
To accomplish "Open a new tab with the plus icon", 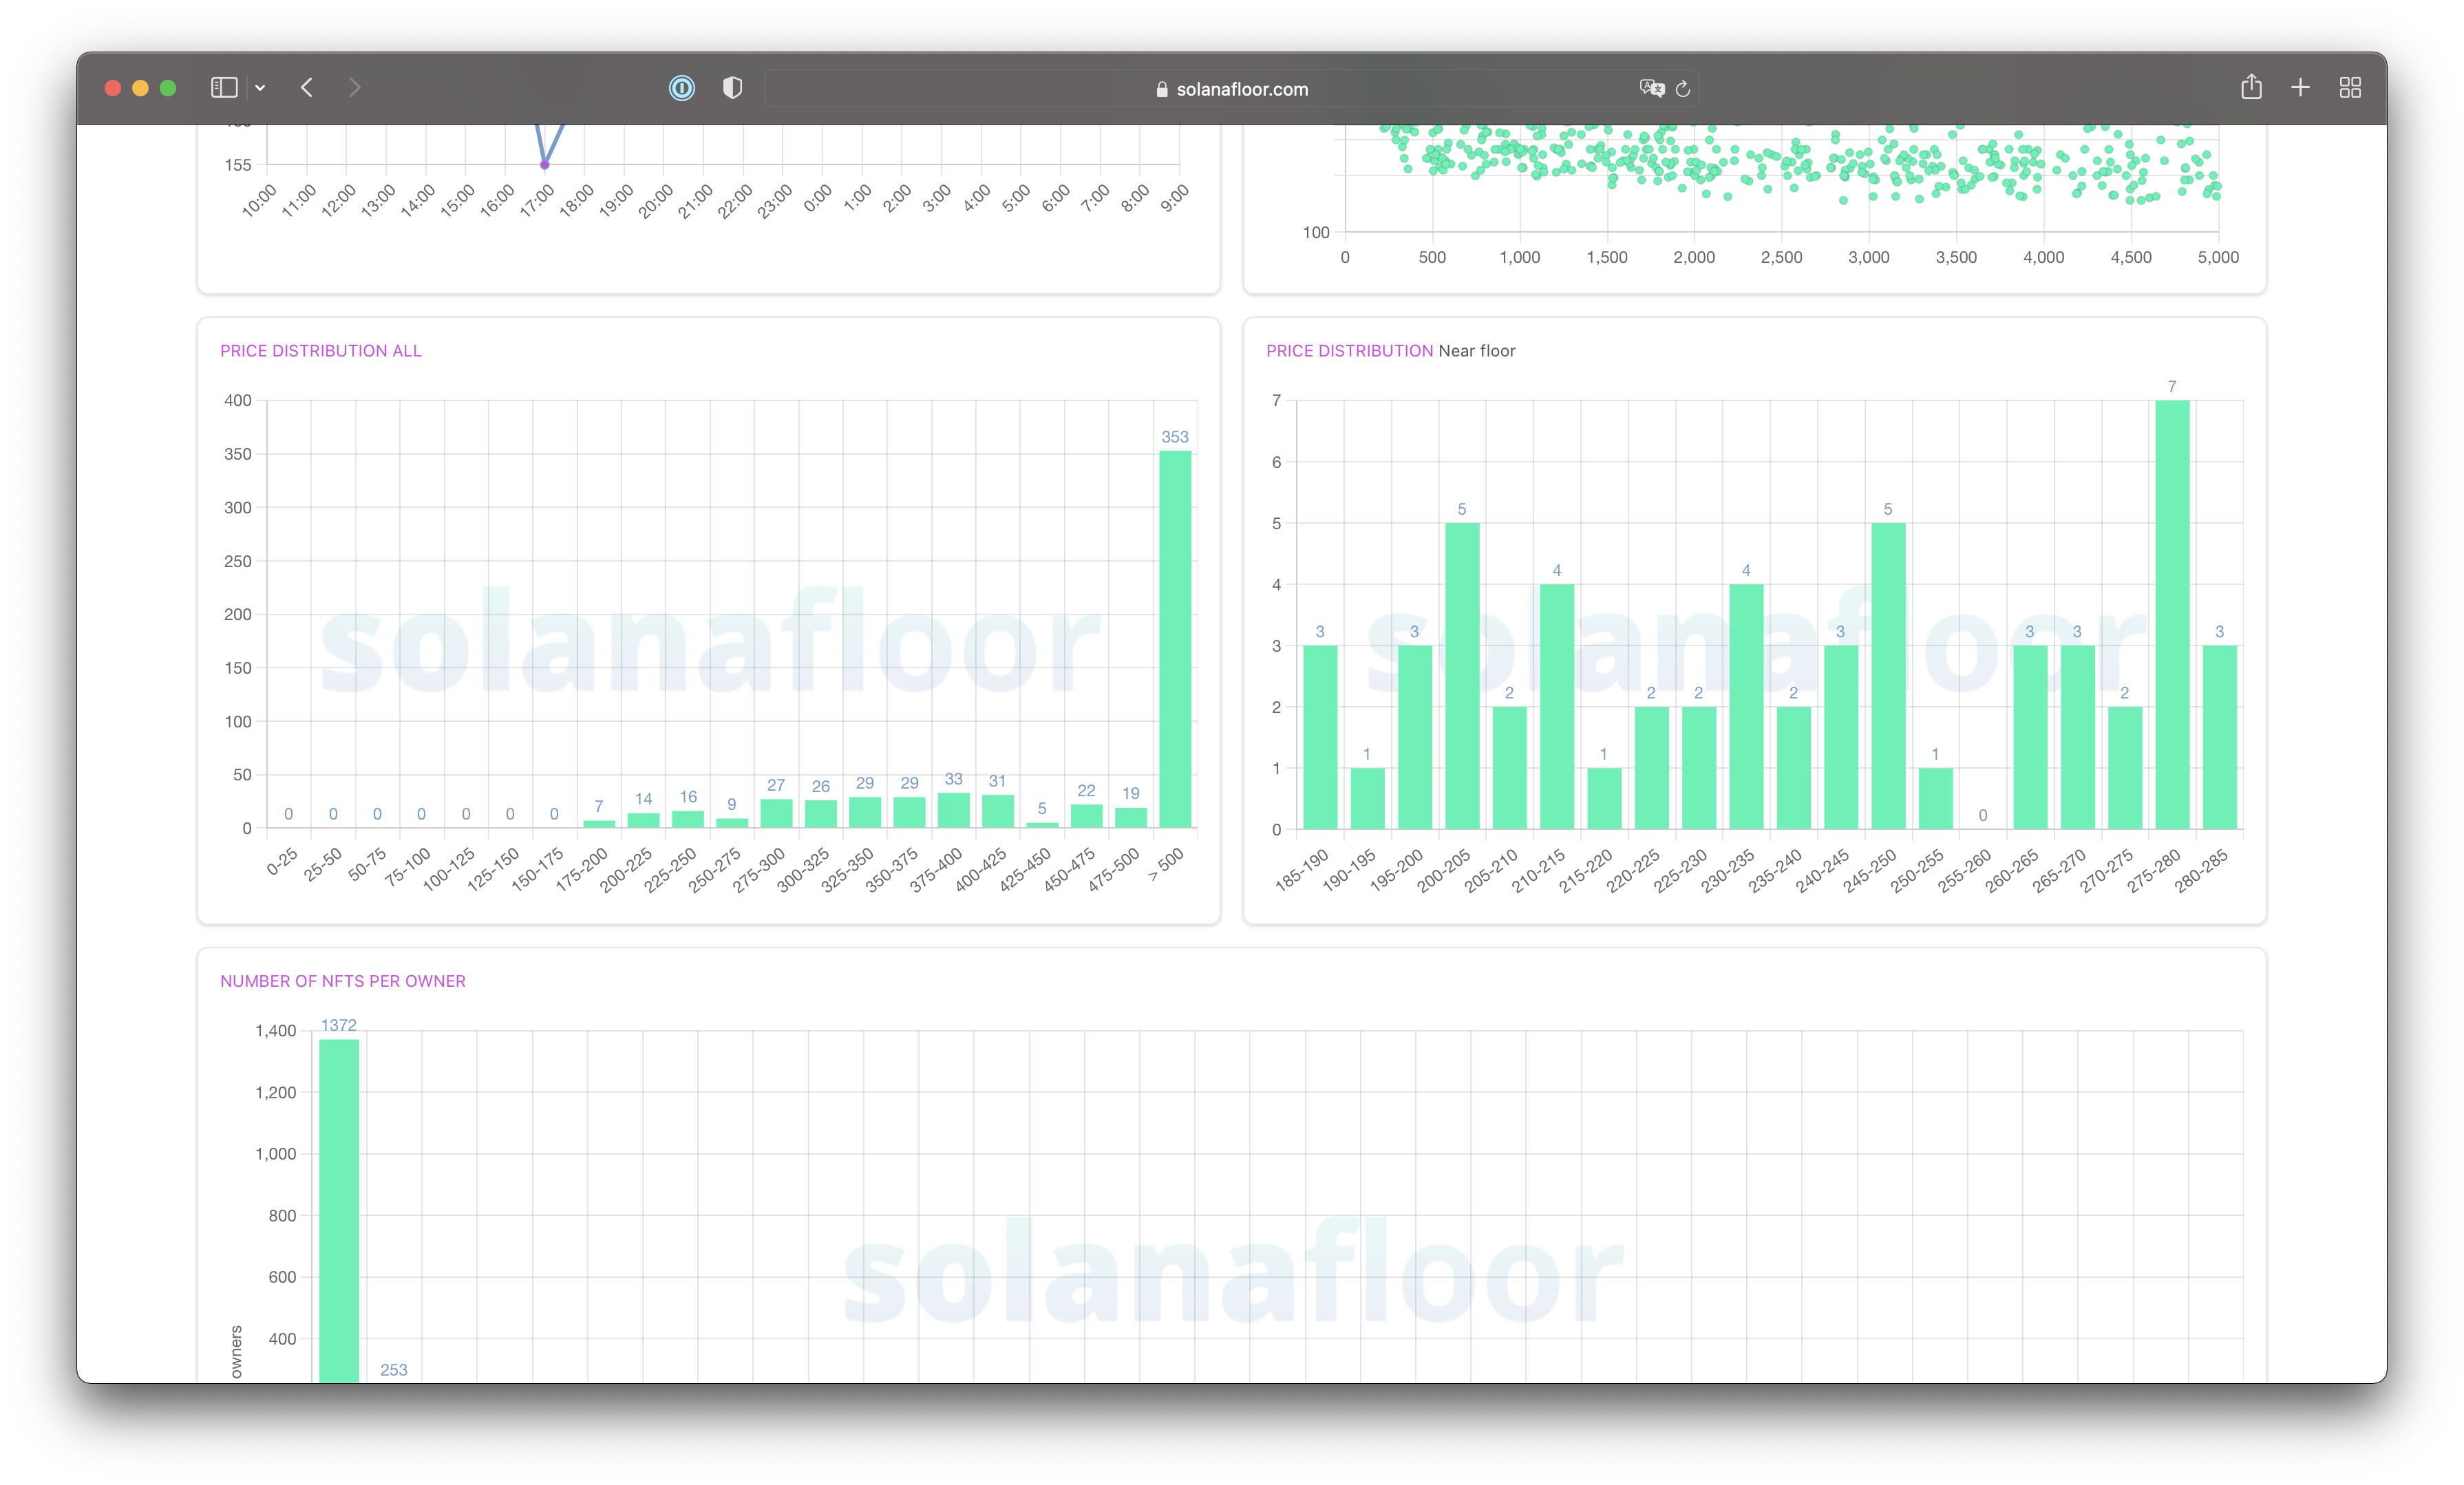I will pos(2300,88).
